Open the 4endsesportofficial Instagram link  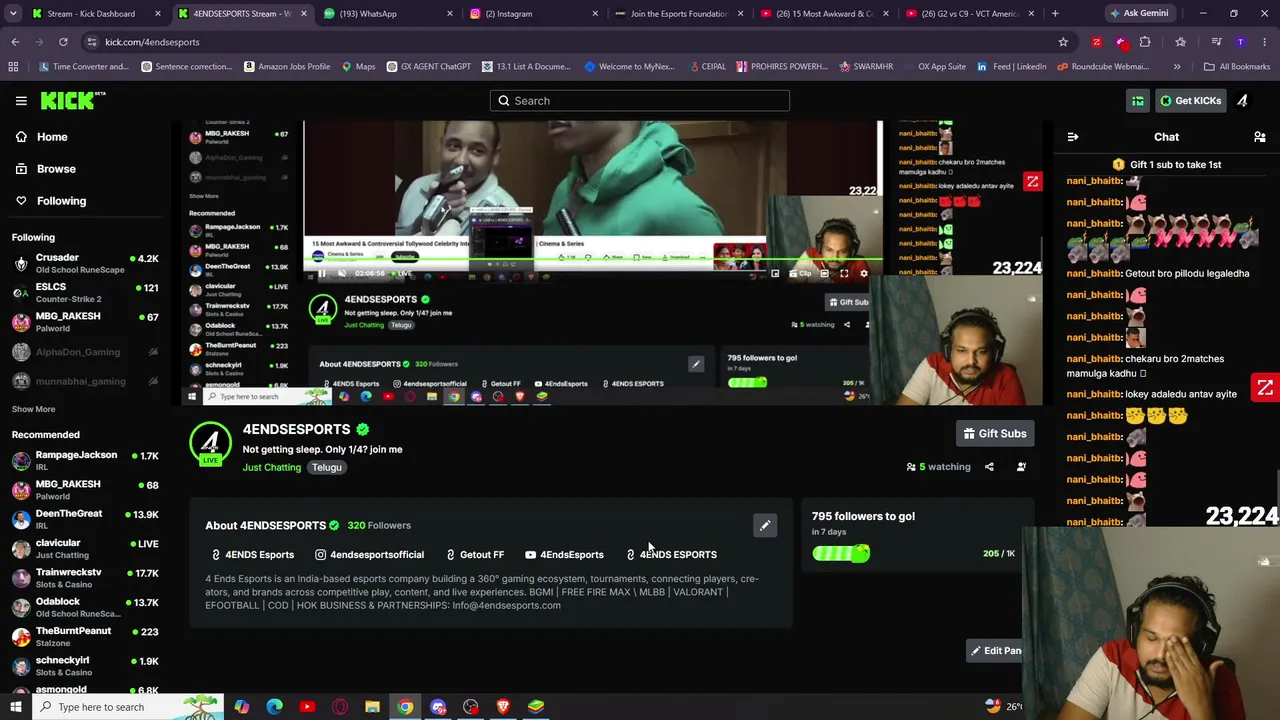tap(369, 555)
